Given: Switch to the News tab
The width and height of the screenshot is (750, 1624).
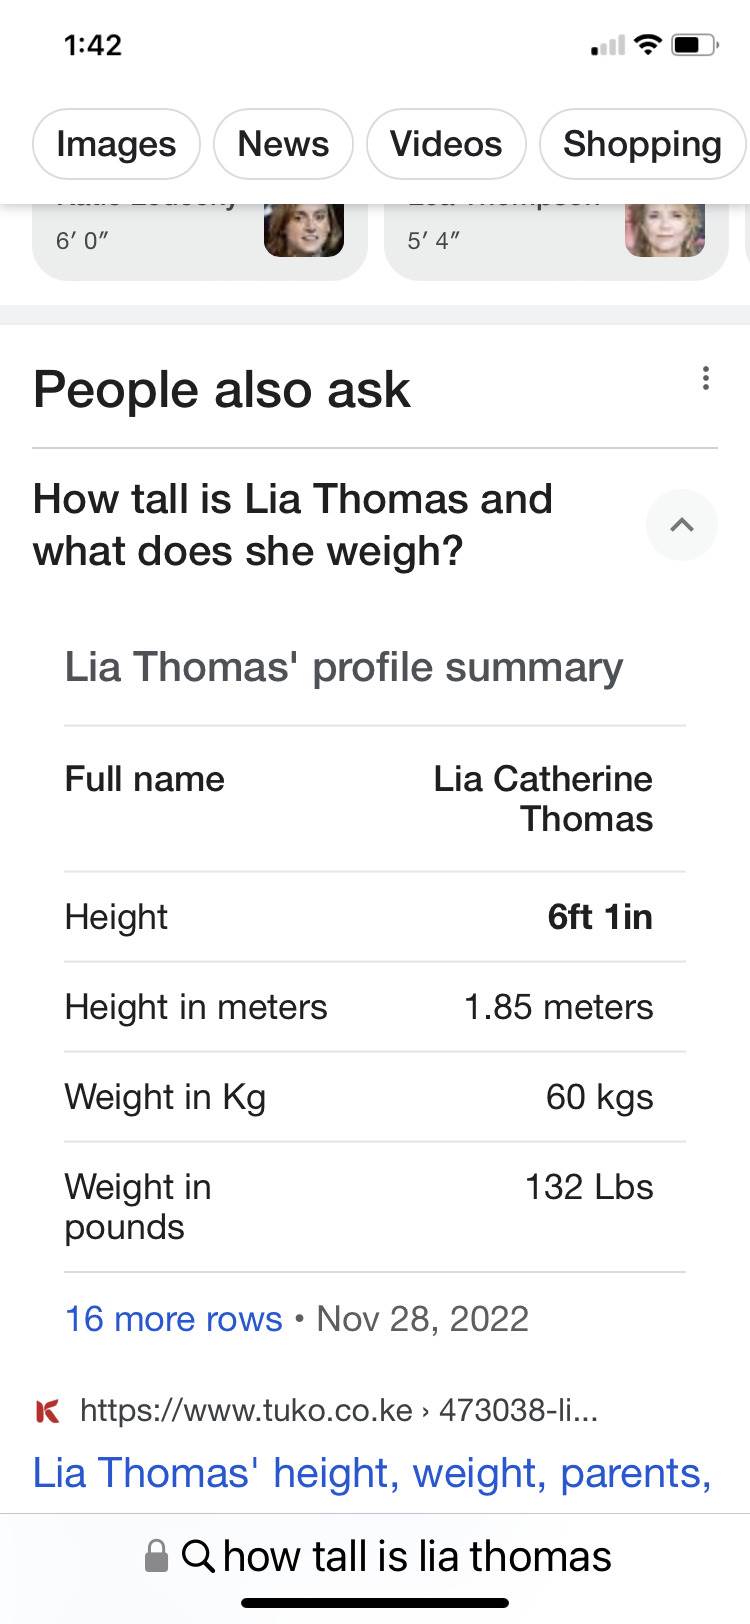Looking at the screenshot, I should click(283, 144).
